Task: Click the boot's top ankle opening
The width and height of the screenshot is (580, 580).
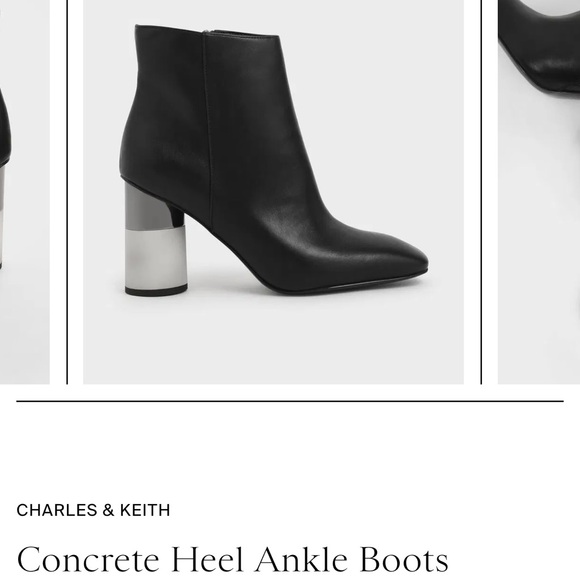Action: (207, 31)
